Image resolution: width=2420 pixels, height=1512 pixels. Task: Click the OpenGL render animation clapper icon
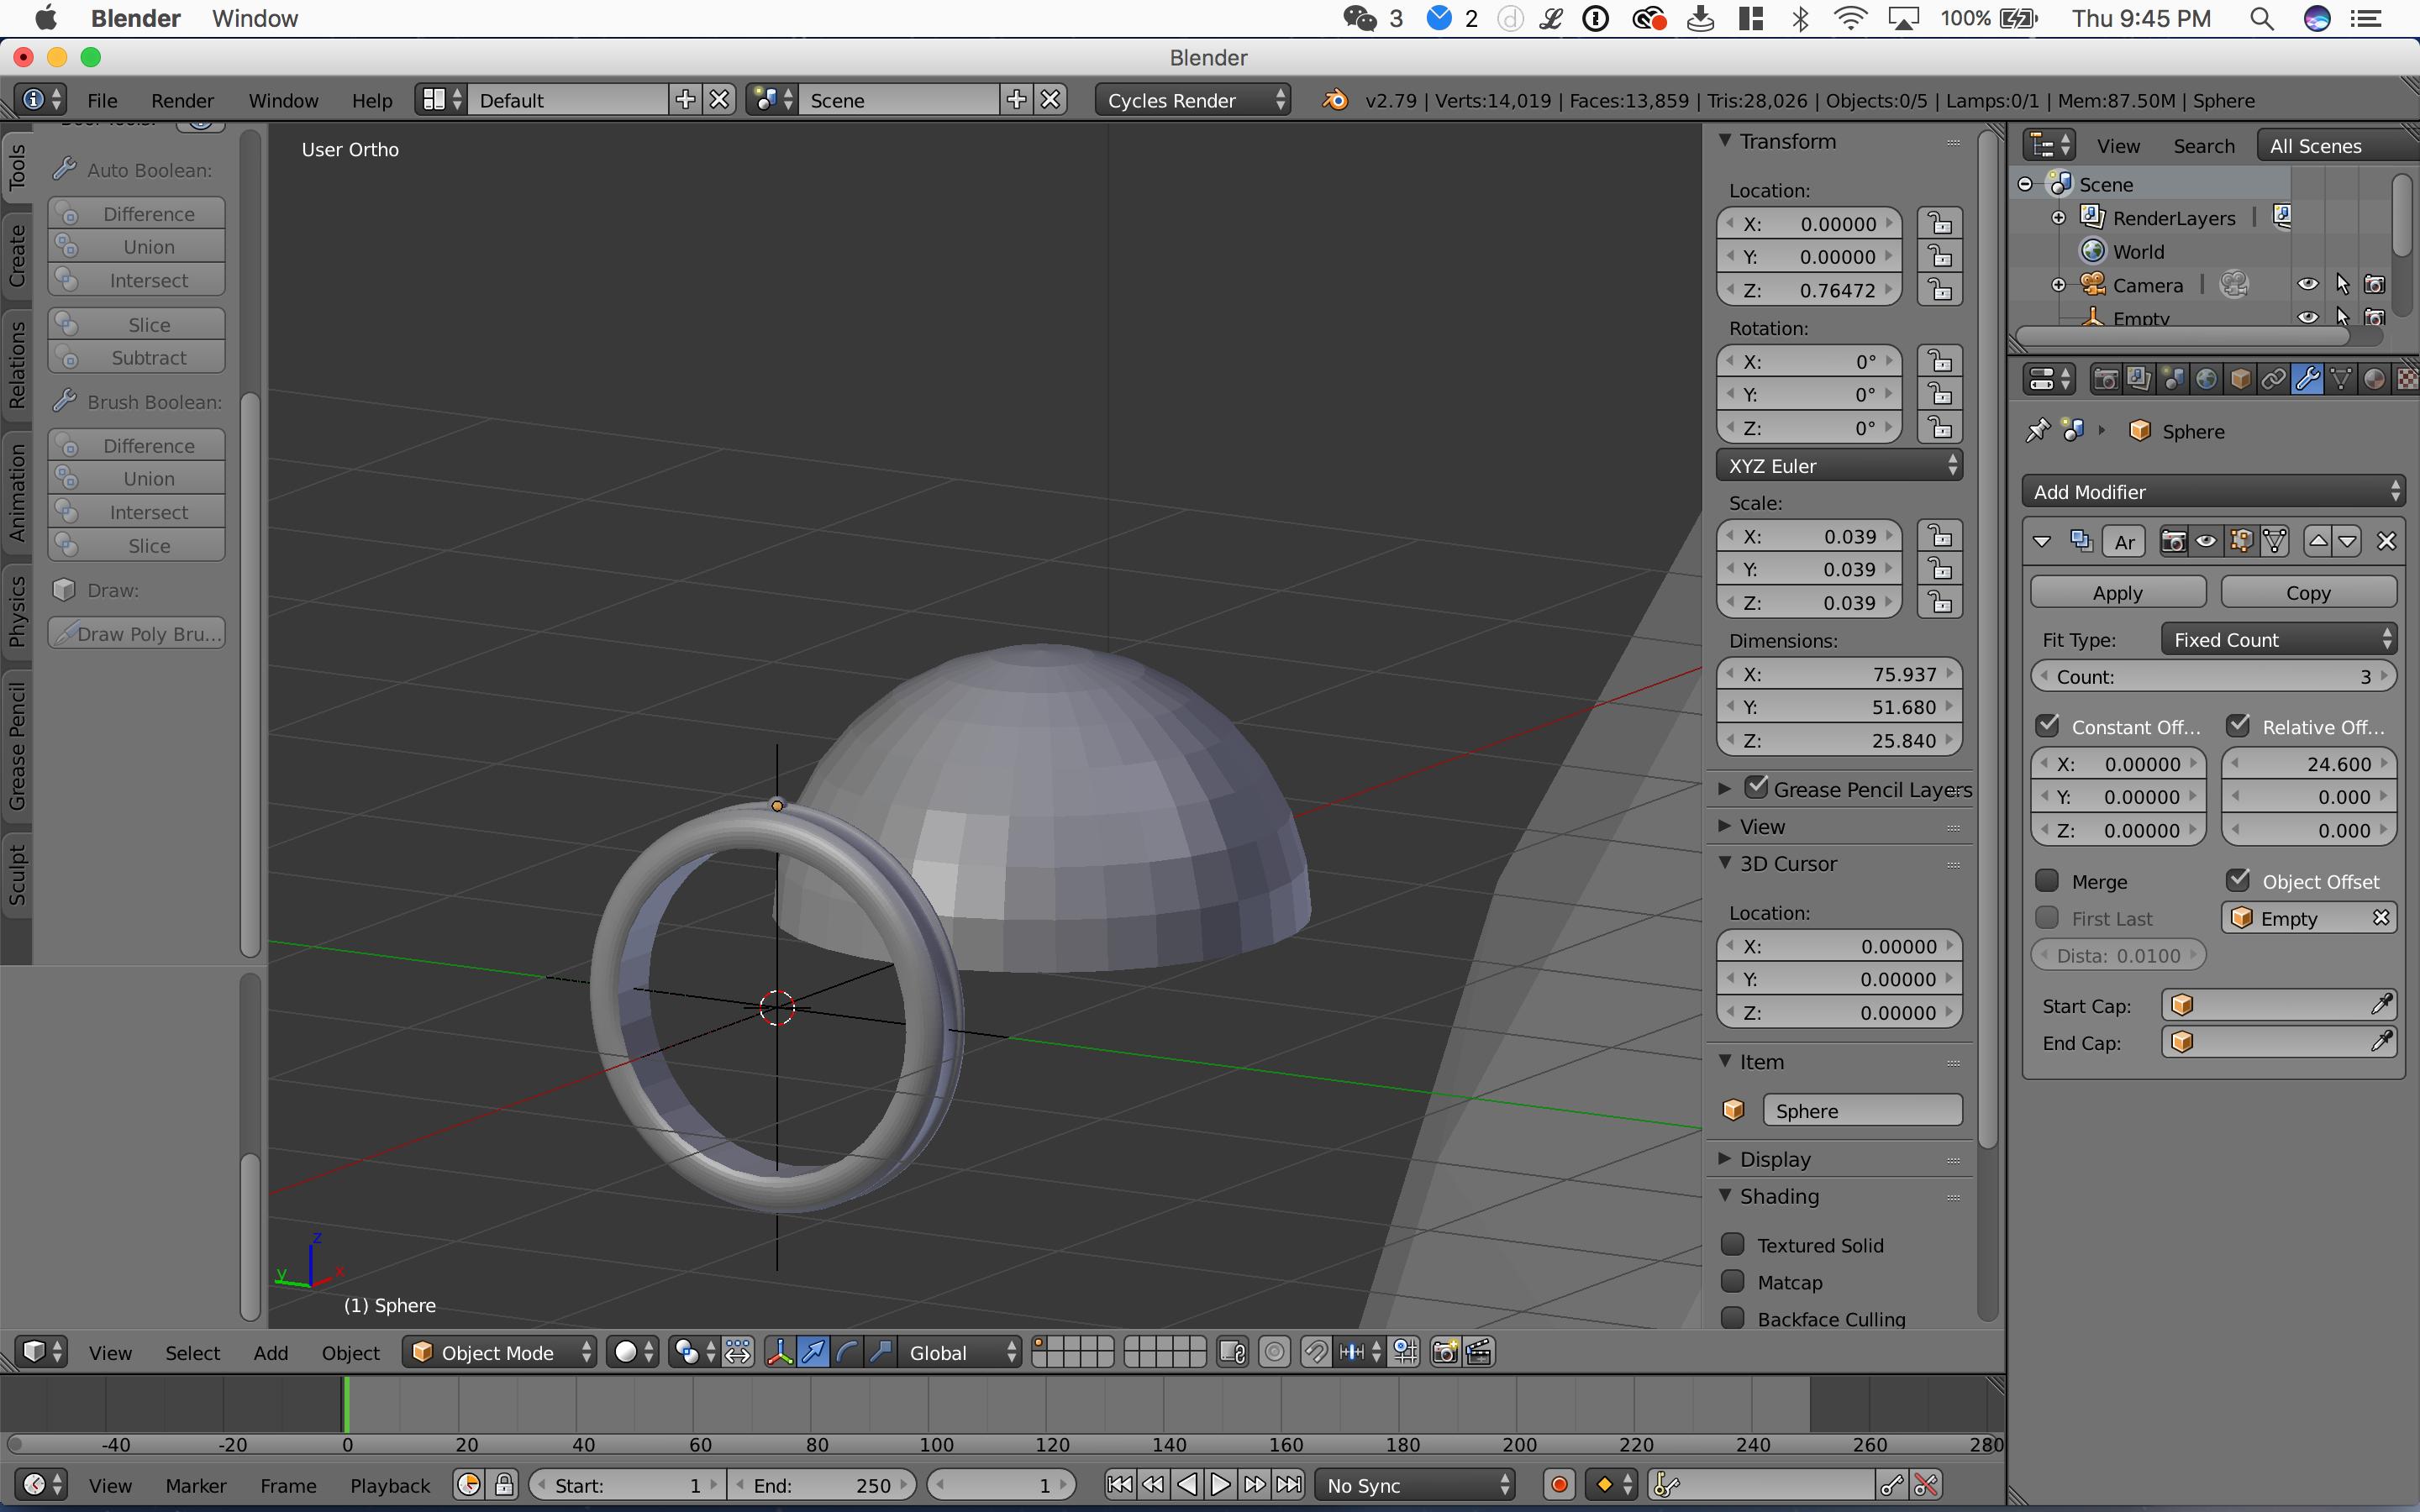tap(1479, 1353)
